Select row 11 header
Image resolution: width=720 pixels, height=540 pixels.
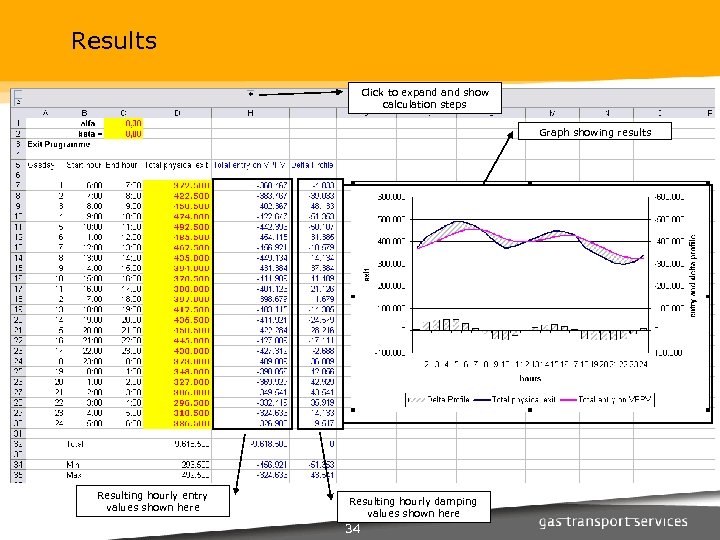18,227
